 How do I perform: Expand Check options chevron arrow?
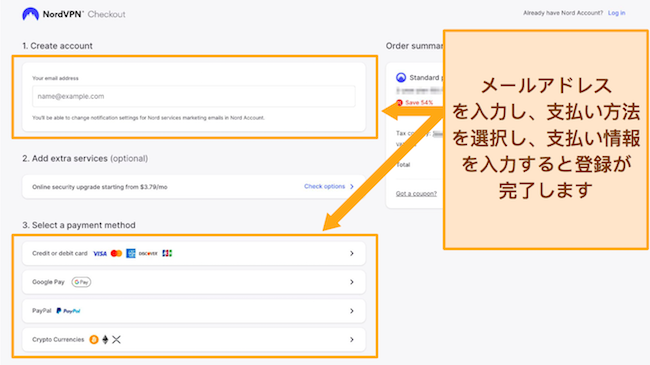point(352,187)
